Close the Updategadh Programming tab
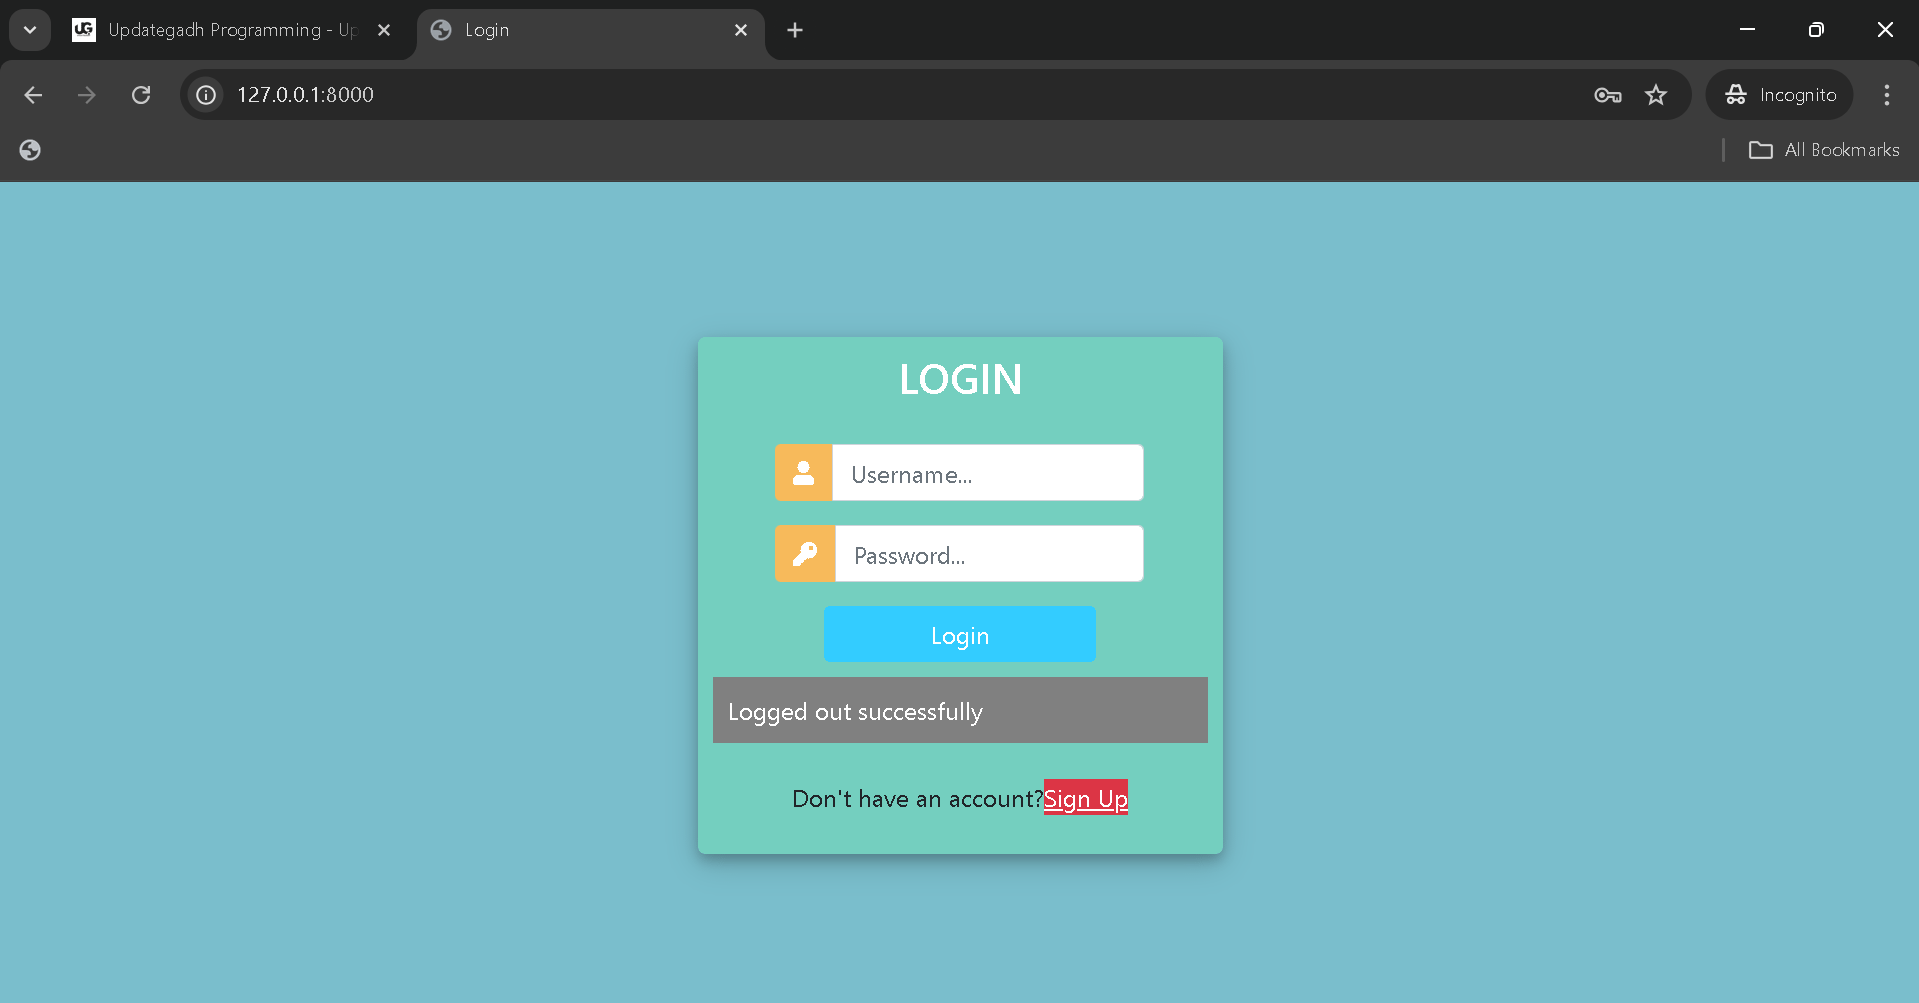Image resolution: width=1919 pixels, height=1003 pixels. (x=384, y=30)
